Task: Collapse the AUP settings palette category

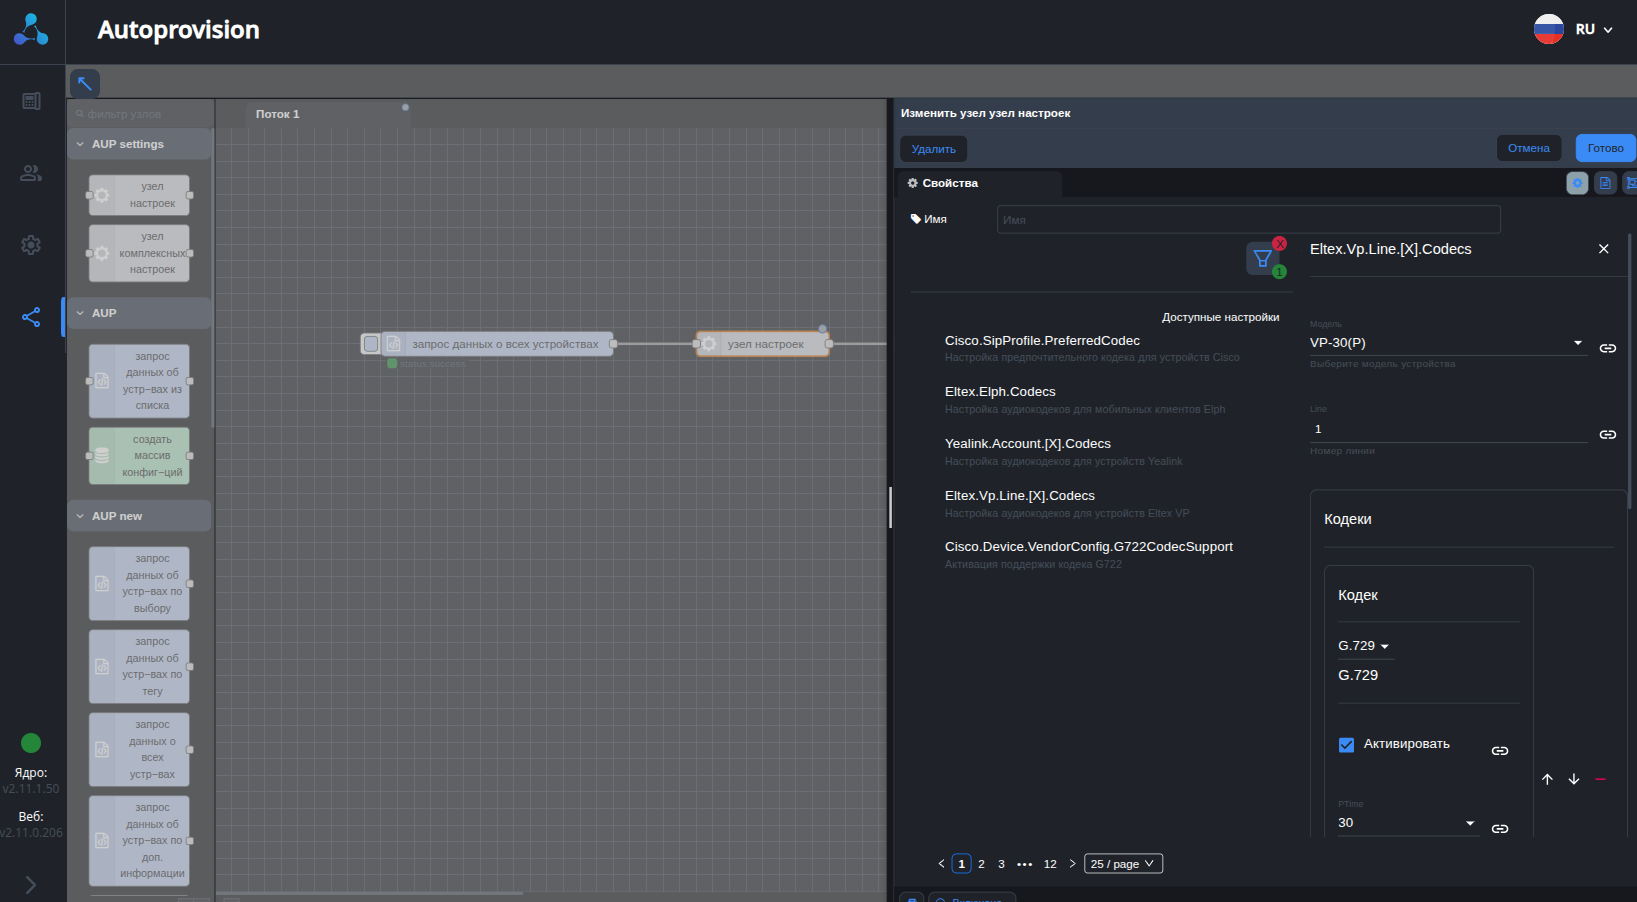Action: point(81,144)
